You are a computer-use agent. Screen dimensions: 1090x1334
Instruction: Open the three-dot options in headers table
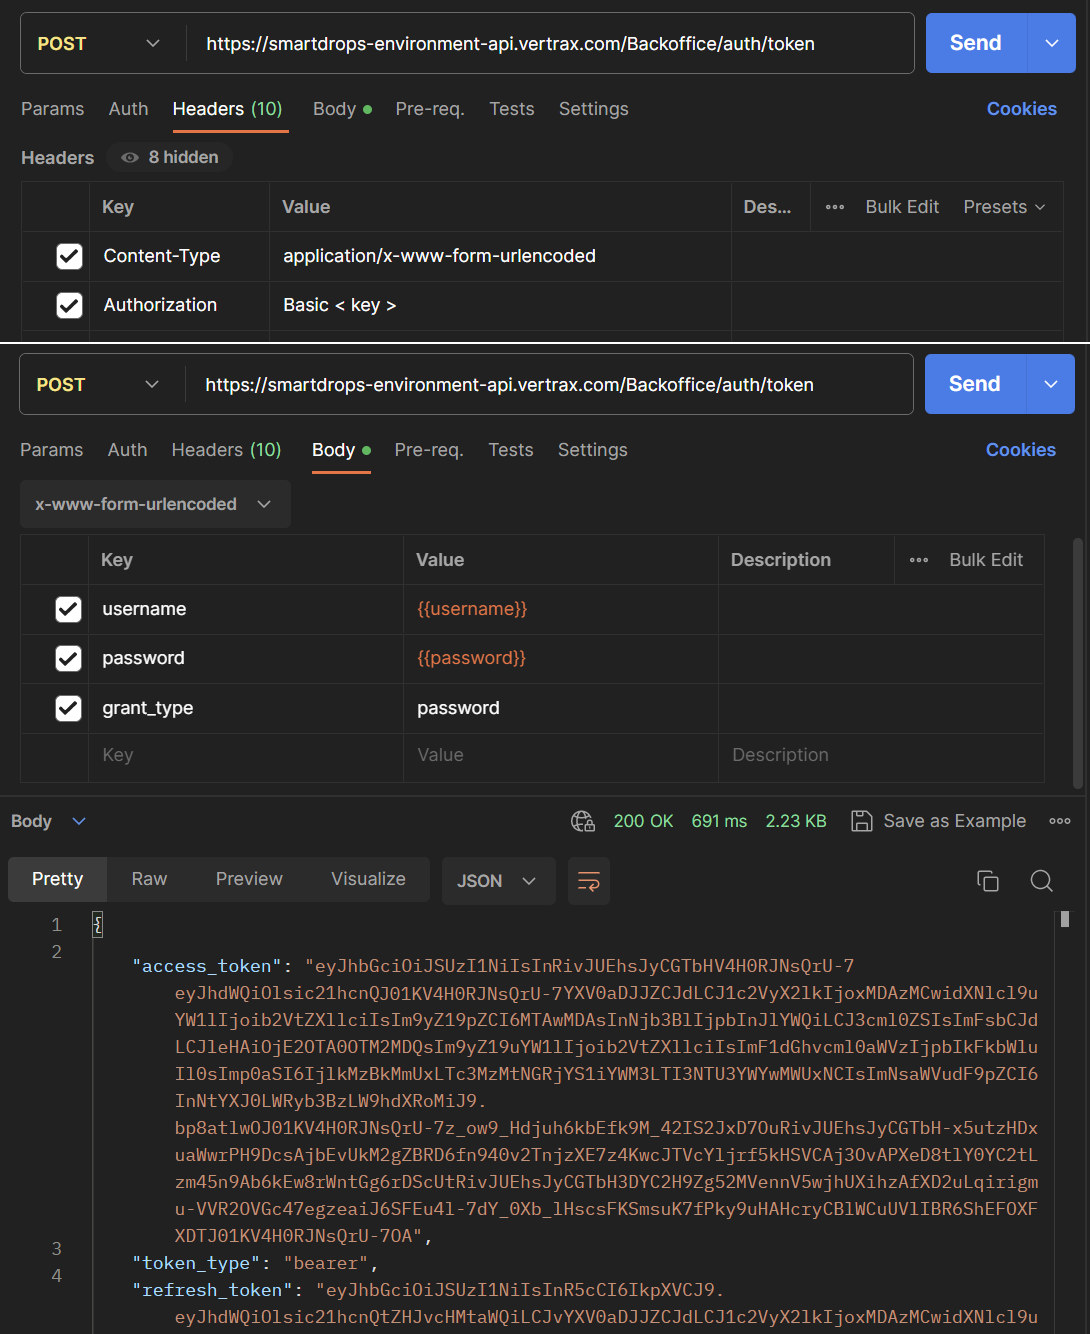835,207
